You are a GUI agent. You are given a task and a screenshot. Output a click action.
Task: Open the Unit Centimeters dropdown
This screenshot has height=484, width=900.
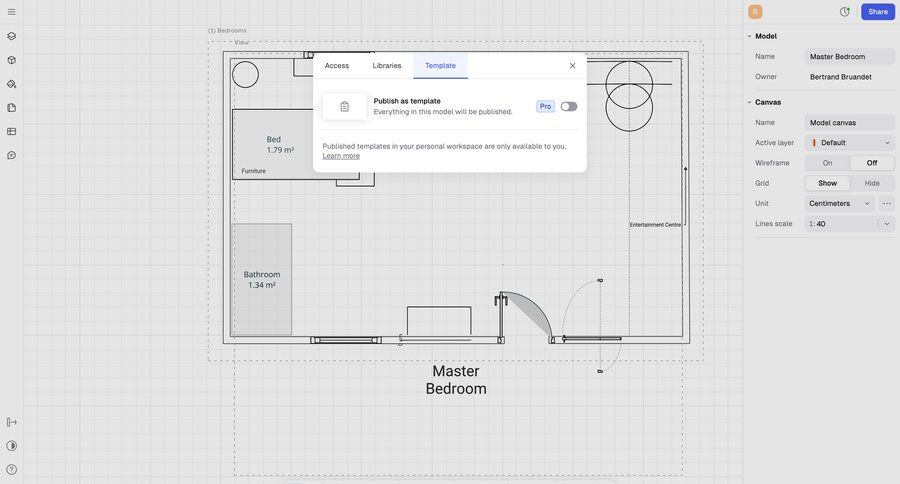840,203
